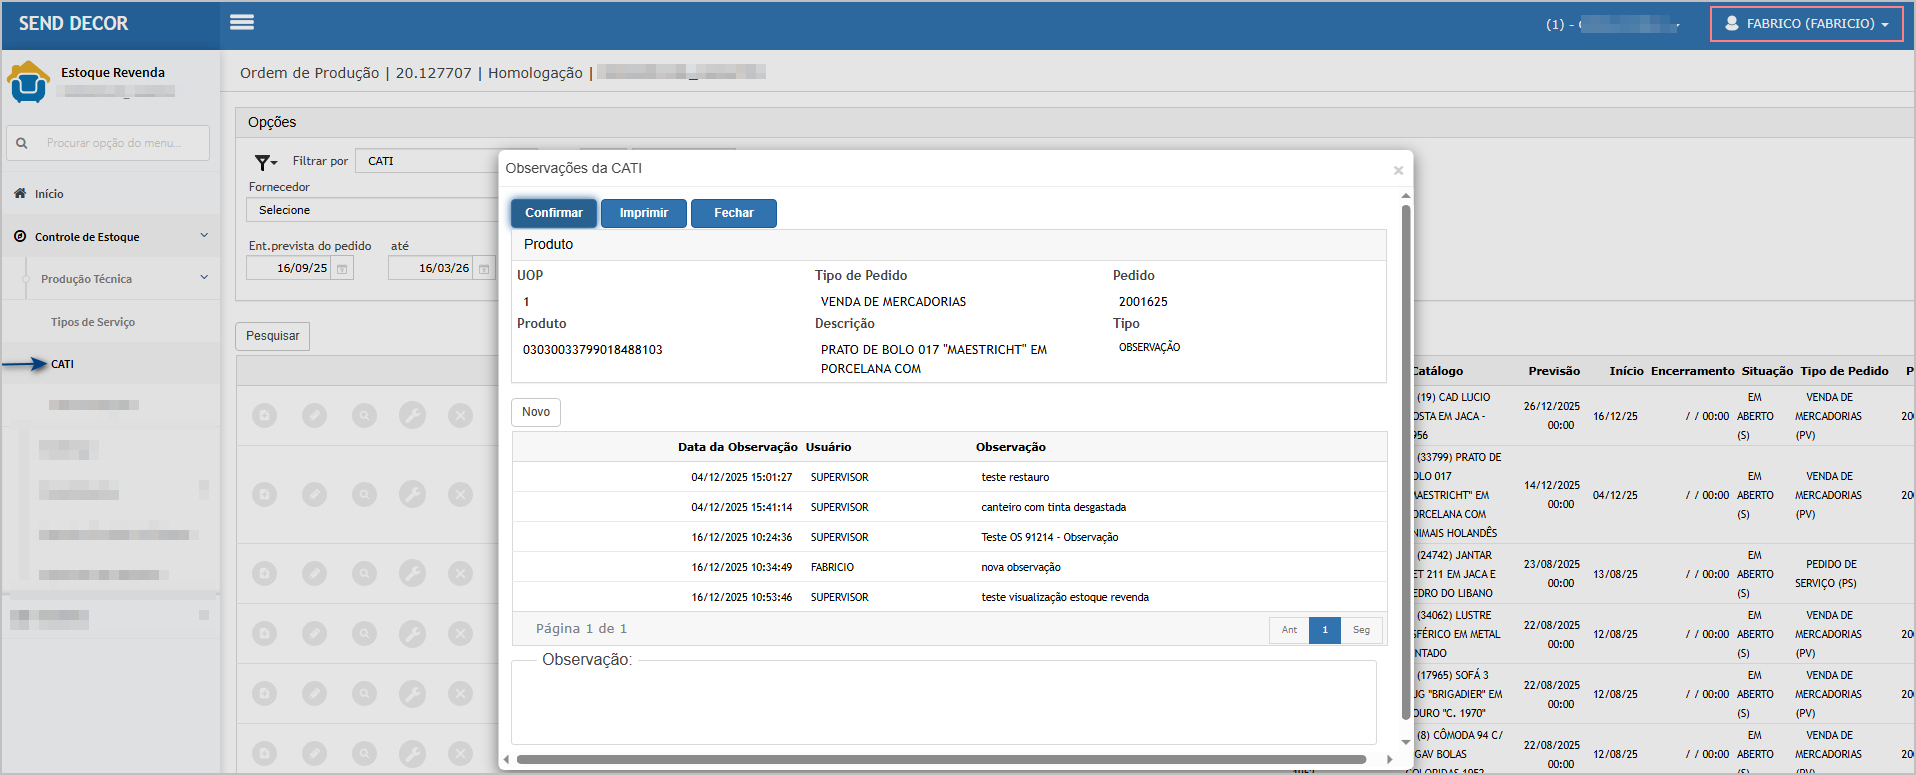1916x775 pixels.
Task: Click the Início home icon
Action: click(x=20, y=194)
